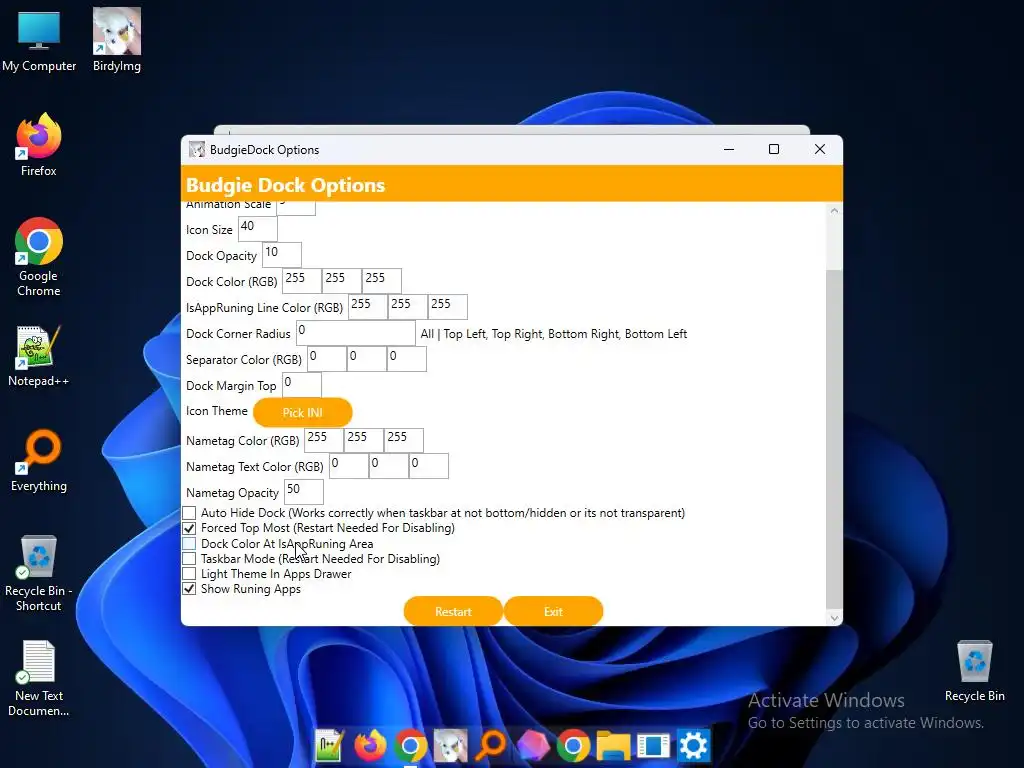This screenshot has height=768, width=1024.
Task: Click dock Chrome icon beside File Explorer
Action: 573,745
